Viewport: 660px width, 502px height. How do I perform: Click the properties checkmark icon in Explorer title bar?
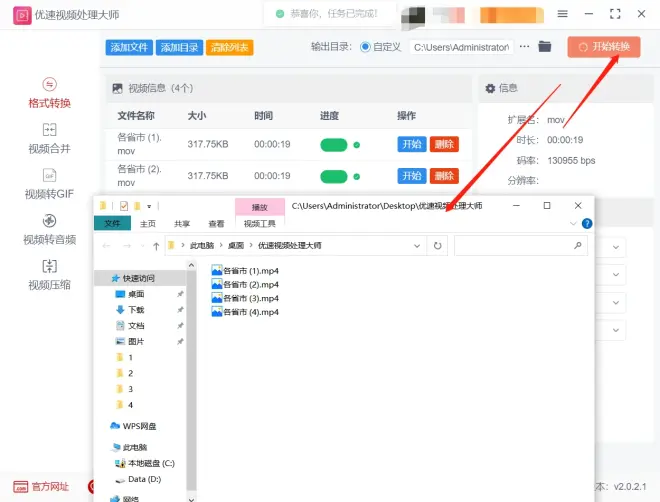[124, 206]
